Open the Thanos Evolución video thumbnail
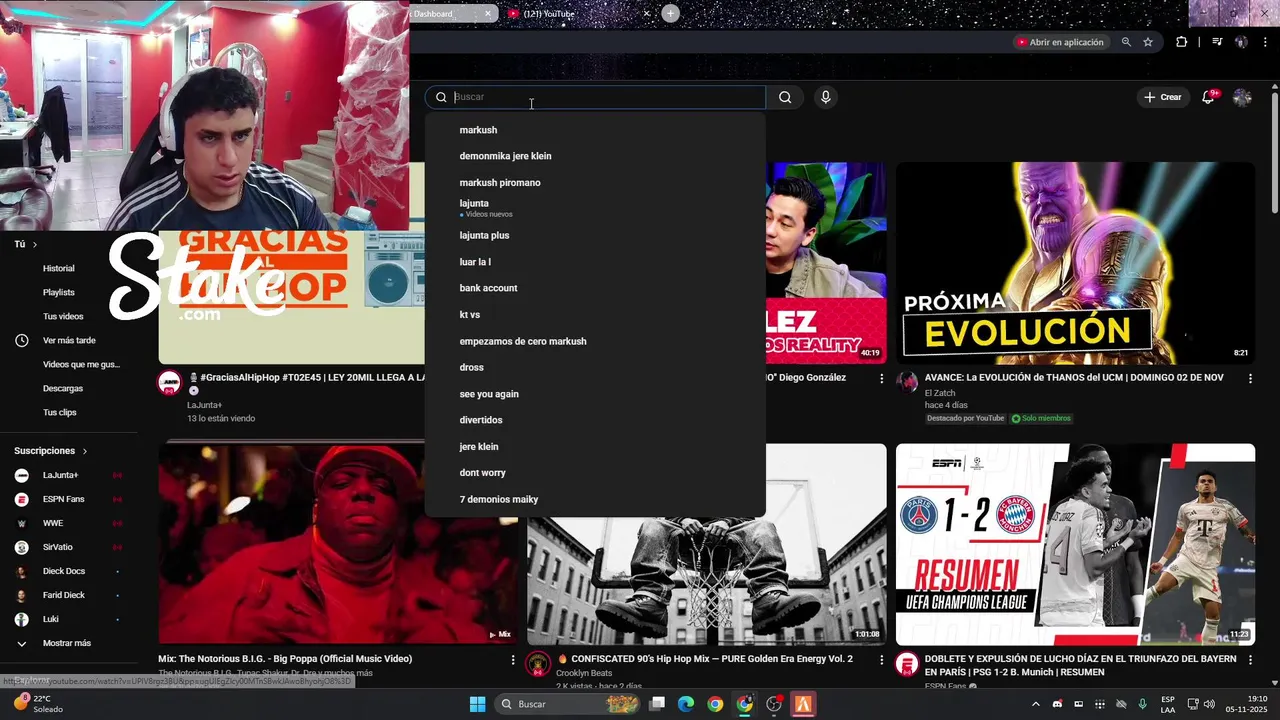This screenshot has width=1280, height=720. tap(1075, 263)
